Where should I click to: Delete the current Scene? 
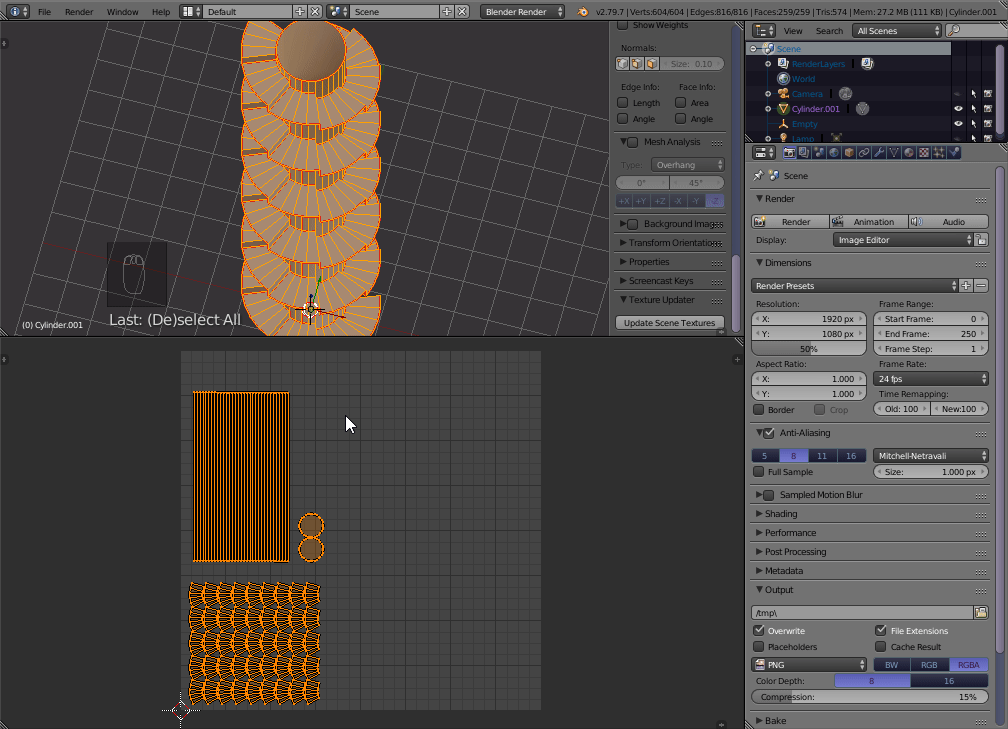pyautogui.click(x=462, y=12)
